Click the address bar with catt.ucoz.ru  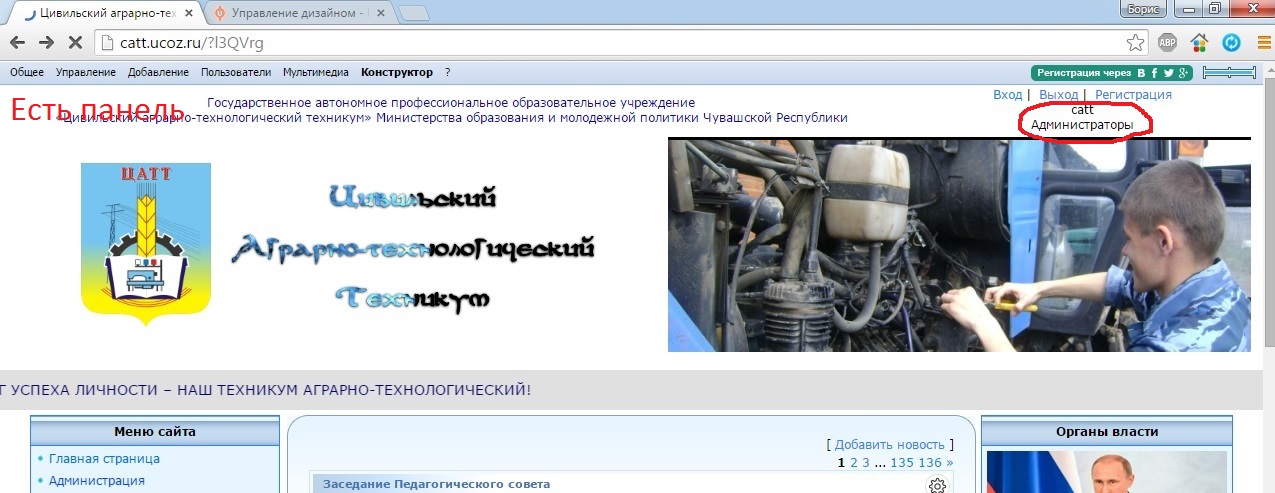(x=600, y=43)
